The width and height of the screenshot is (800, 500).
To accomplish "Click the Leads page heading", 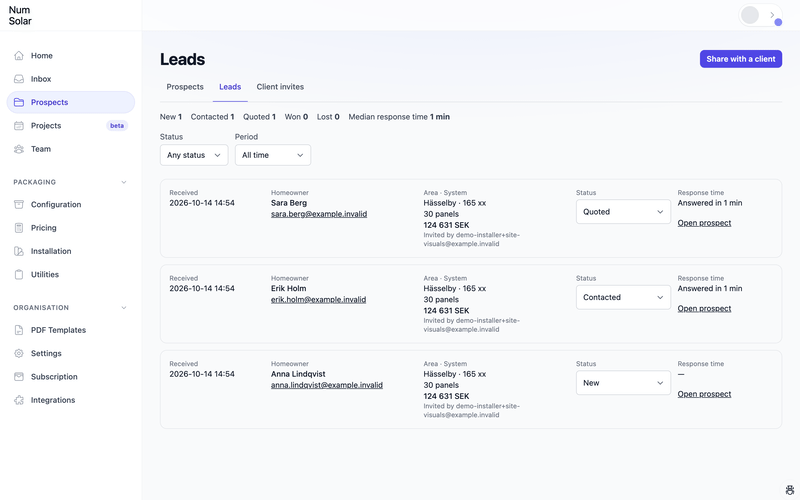I will pyautogui.click(x=183, y=59).
